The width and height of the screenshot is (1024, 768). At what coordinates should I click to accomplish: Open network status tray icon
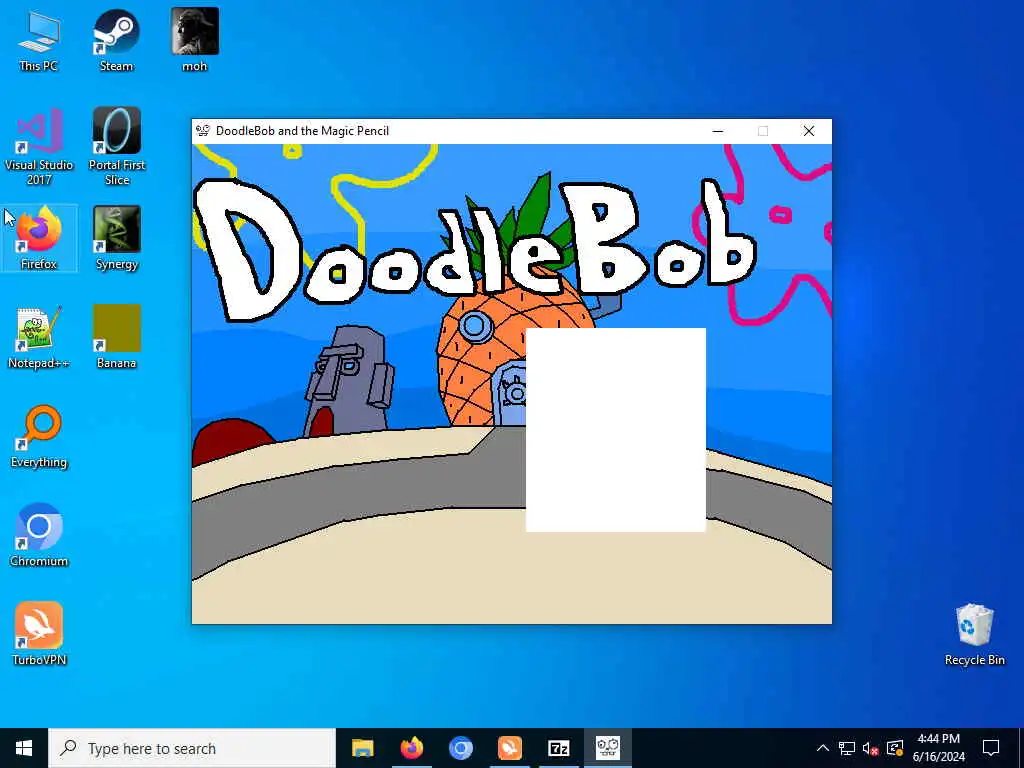click(x=847, y=748)
